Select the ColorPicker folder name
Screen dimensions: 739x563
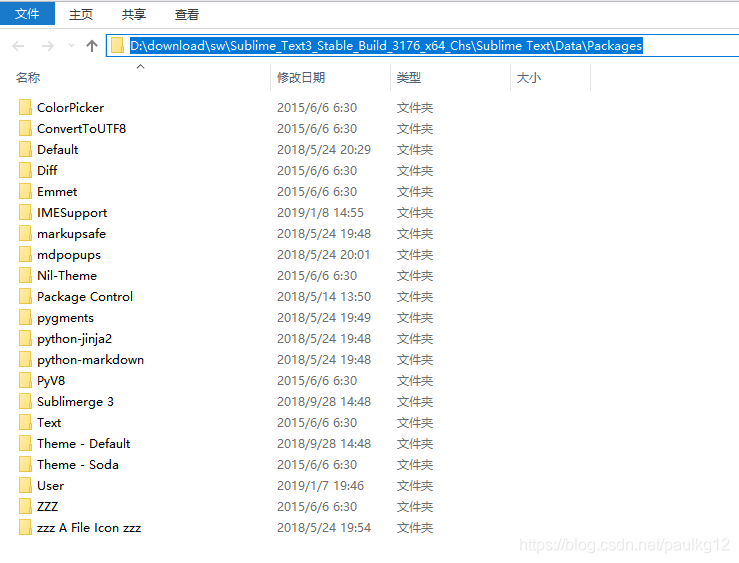[x=70, y=107]
